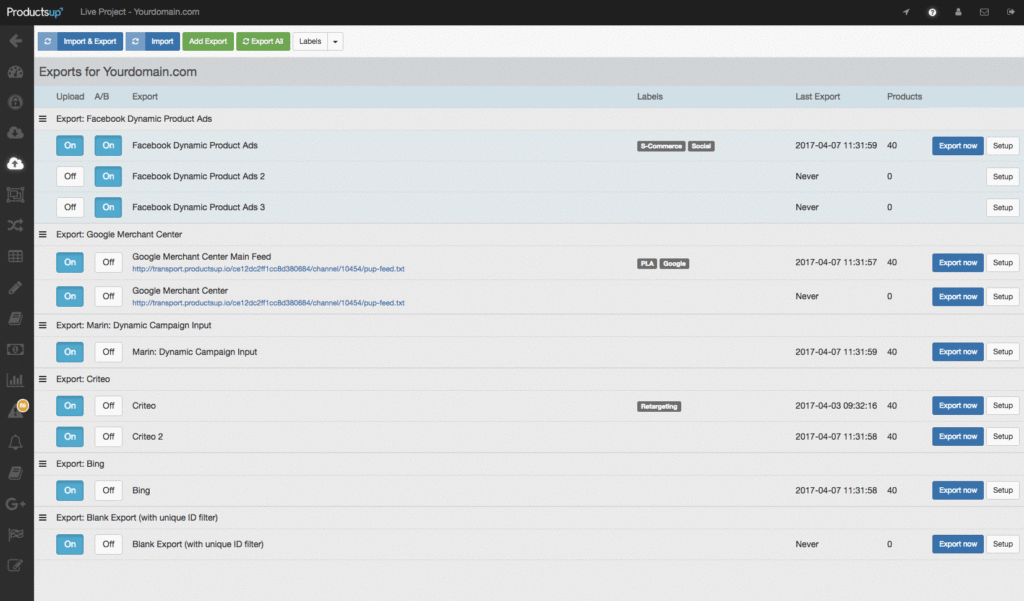Click the S-Commerce label tag
1024x601 pixels.
[661, 146]
